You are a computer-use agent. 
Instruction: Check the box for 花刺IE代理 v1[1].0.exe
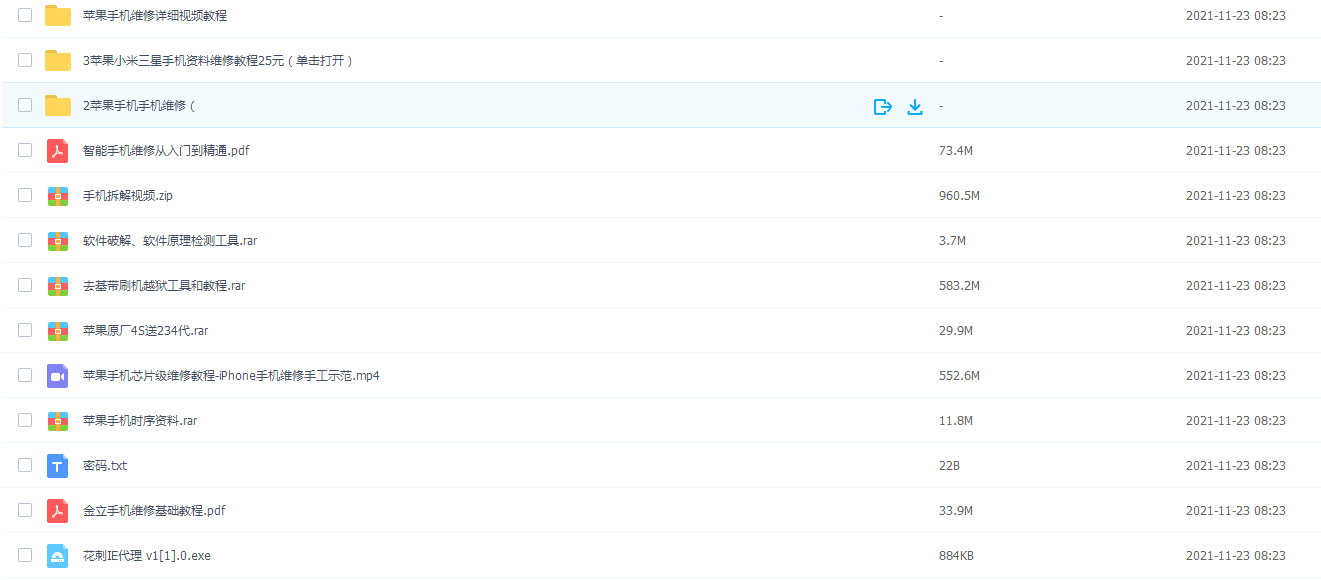tap(25, 555)
